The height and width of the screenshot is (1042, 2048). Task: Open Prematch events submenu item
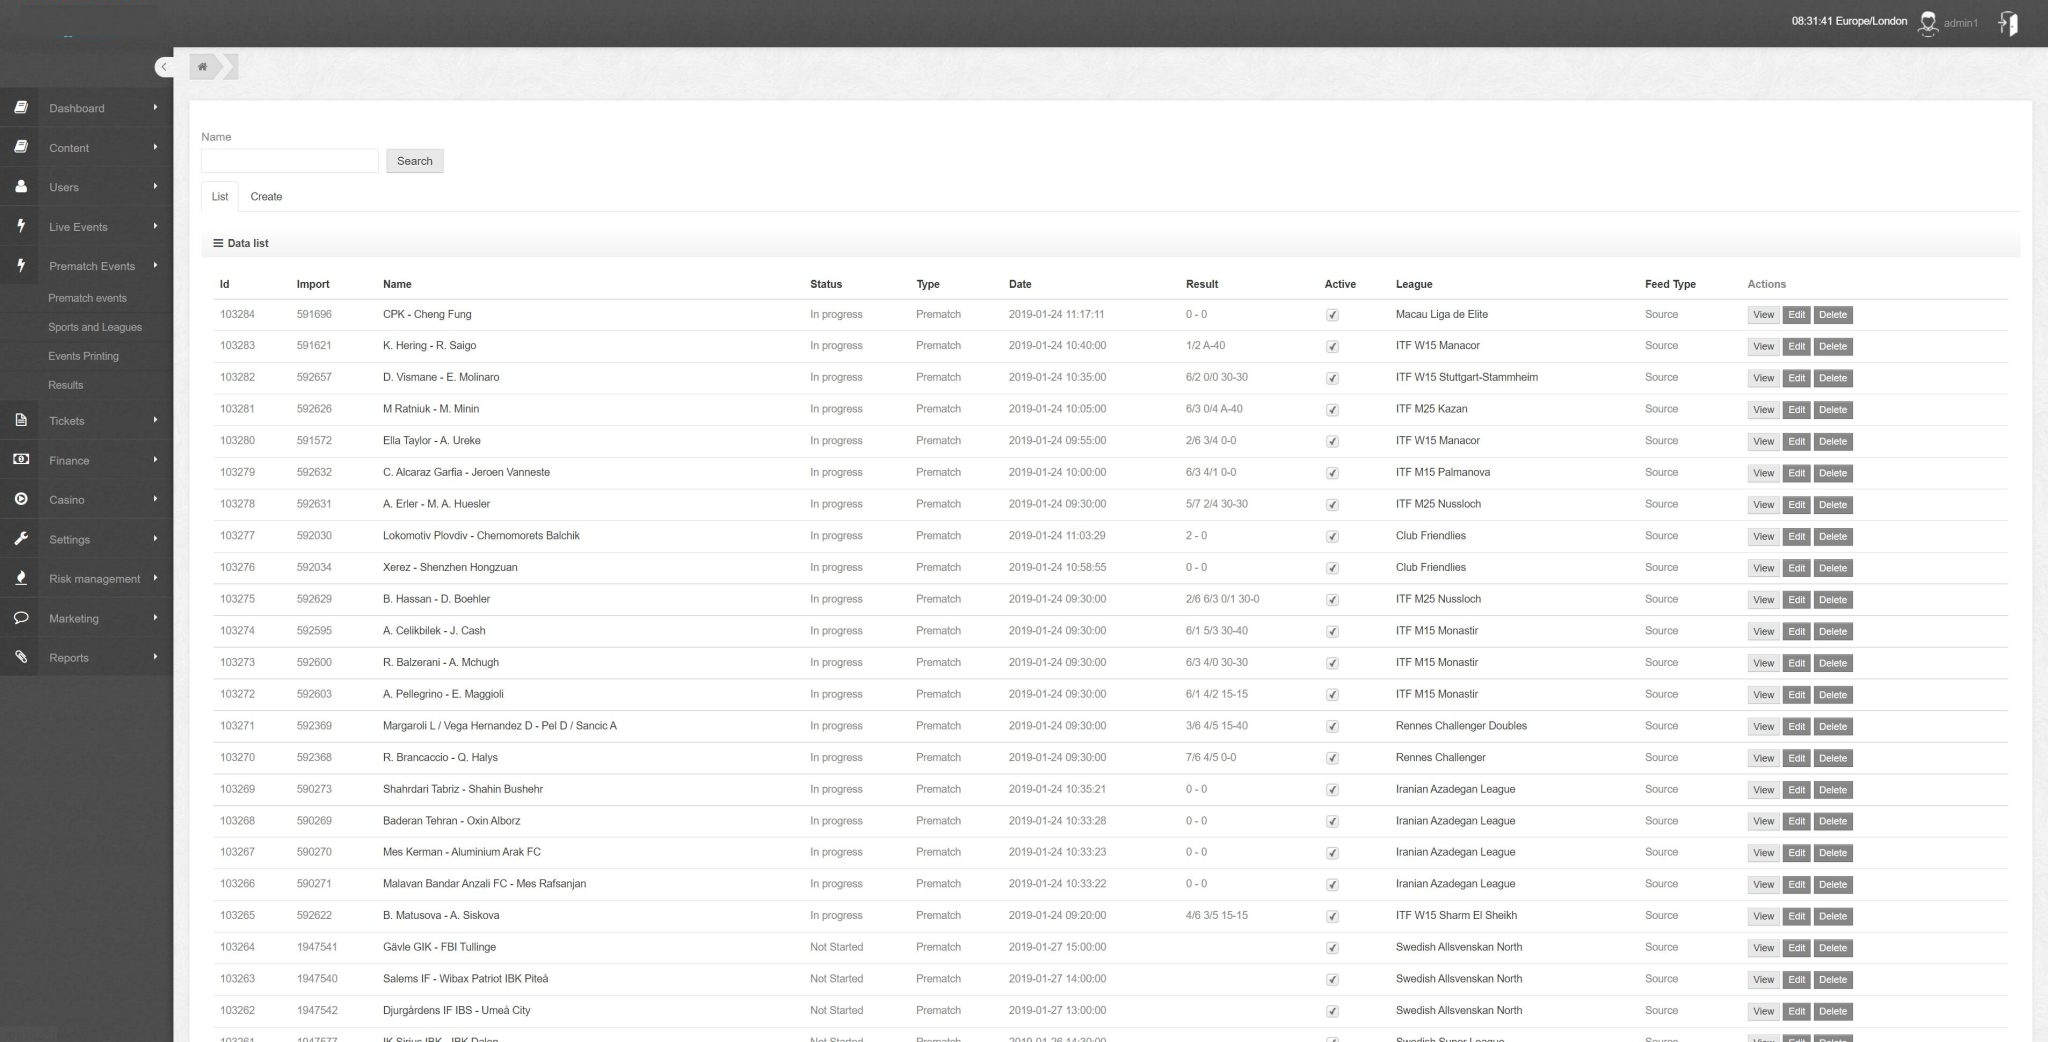point(87,298)
